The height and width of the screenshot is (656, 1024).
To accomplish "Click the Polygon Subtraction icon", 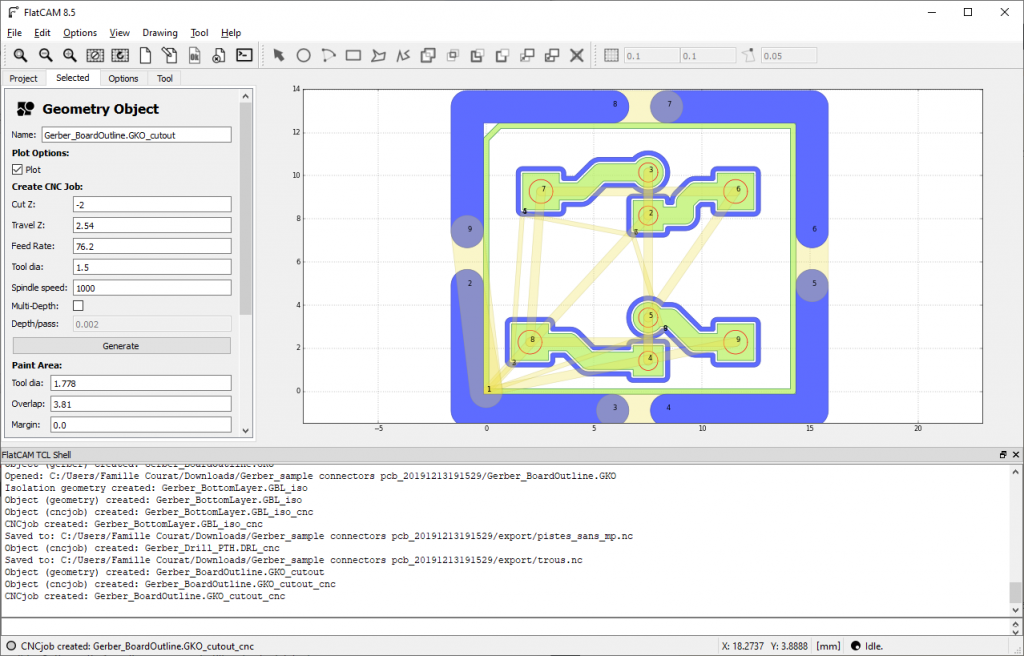I will (477, 56).
